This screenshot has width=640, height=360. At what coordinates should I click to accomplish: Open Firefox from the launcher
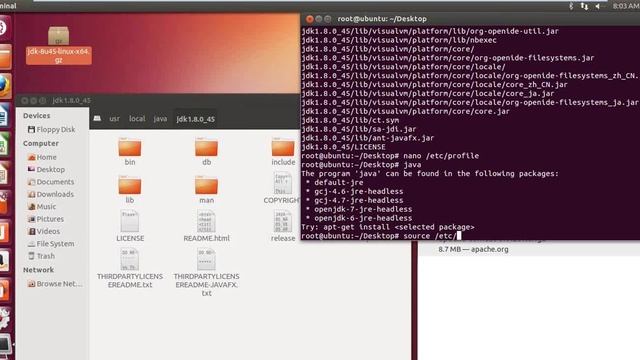(4, 86)
